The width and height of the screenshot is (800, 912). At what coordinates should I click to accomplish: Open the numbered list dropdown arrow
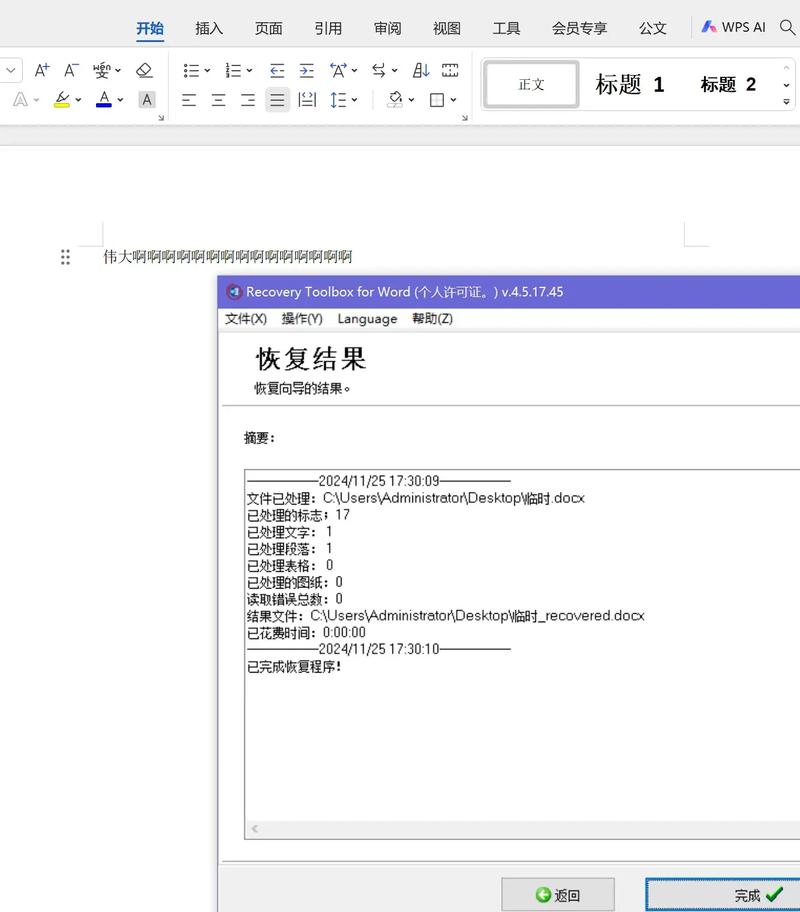pos(250,70)
